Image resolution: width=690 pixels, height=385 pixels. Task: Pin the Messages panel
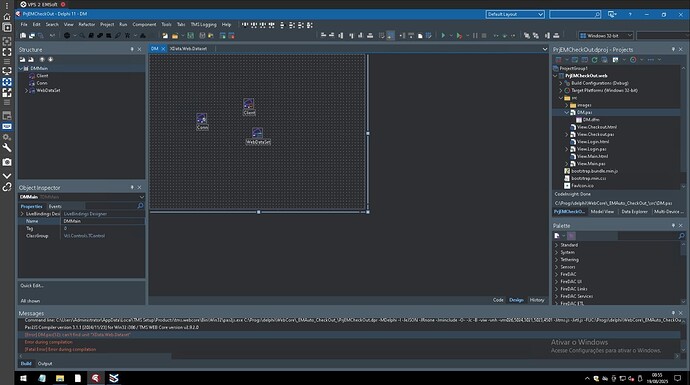click(x=673, y=313)
